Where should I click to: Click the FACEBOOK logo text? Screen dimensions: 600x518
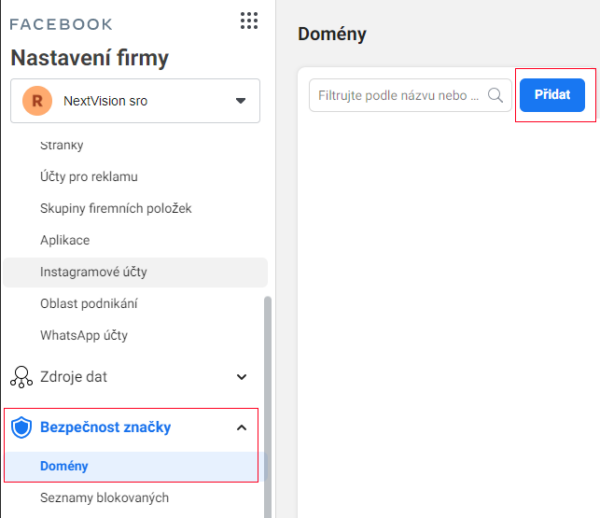[x=61, y=23]
